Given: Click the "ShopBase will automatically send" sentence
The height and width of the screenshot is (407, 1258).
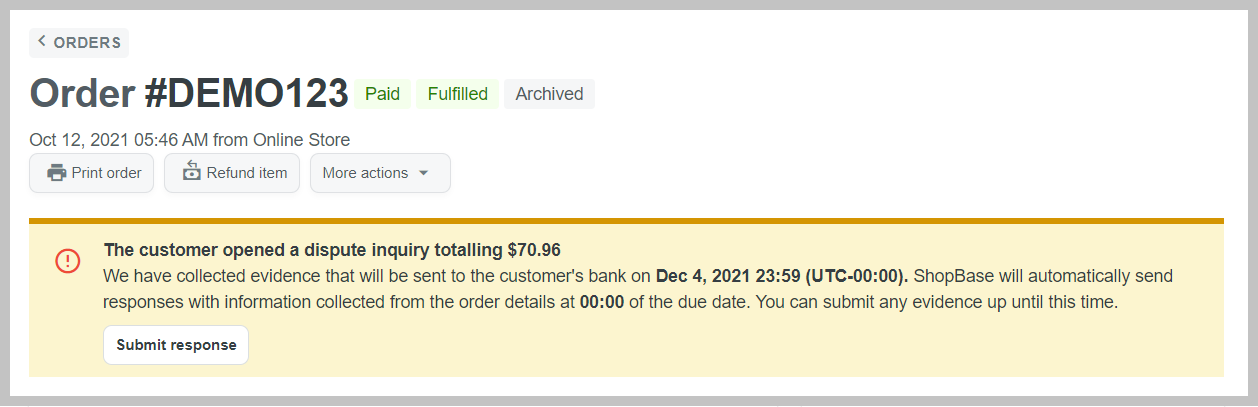Looking at the screenshot, I should pos(1043,276).
